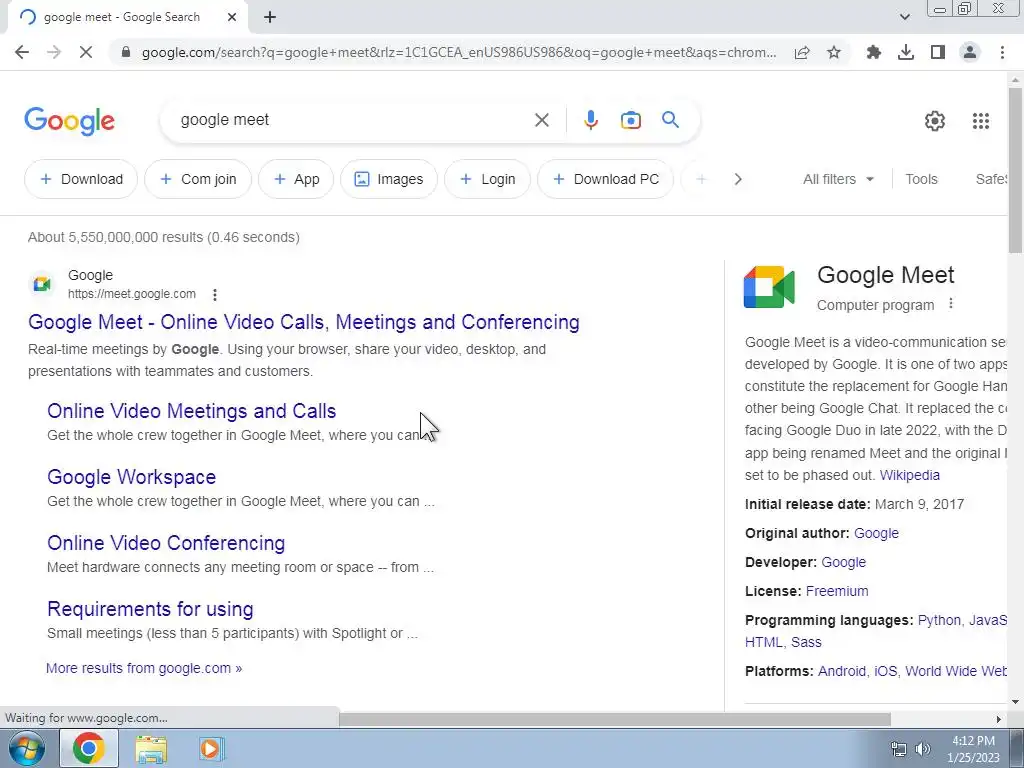Select the App filter chip
Image resolution: width=1024 pixels, height=768 pixels.
[296, 179]
